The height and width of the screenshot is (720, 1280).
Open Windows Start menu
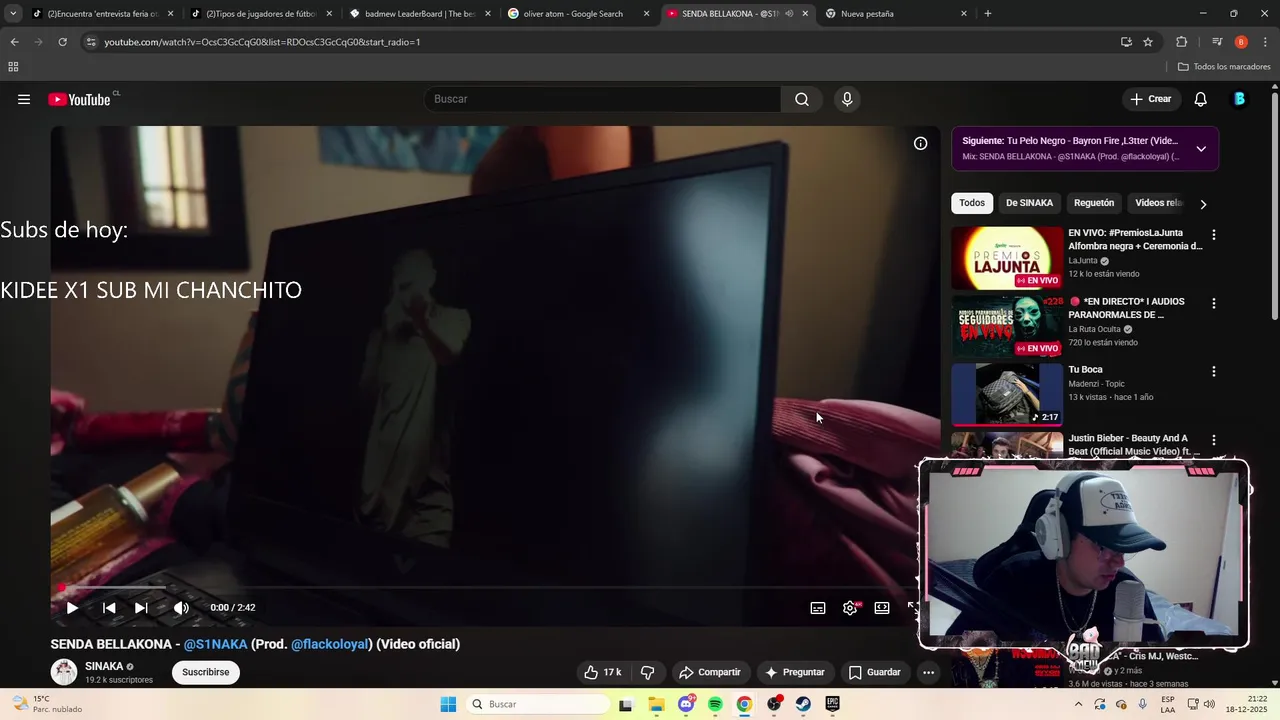pyautogui.click(x=448, y=704)
